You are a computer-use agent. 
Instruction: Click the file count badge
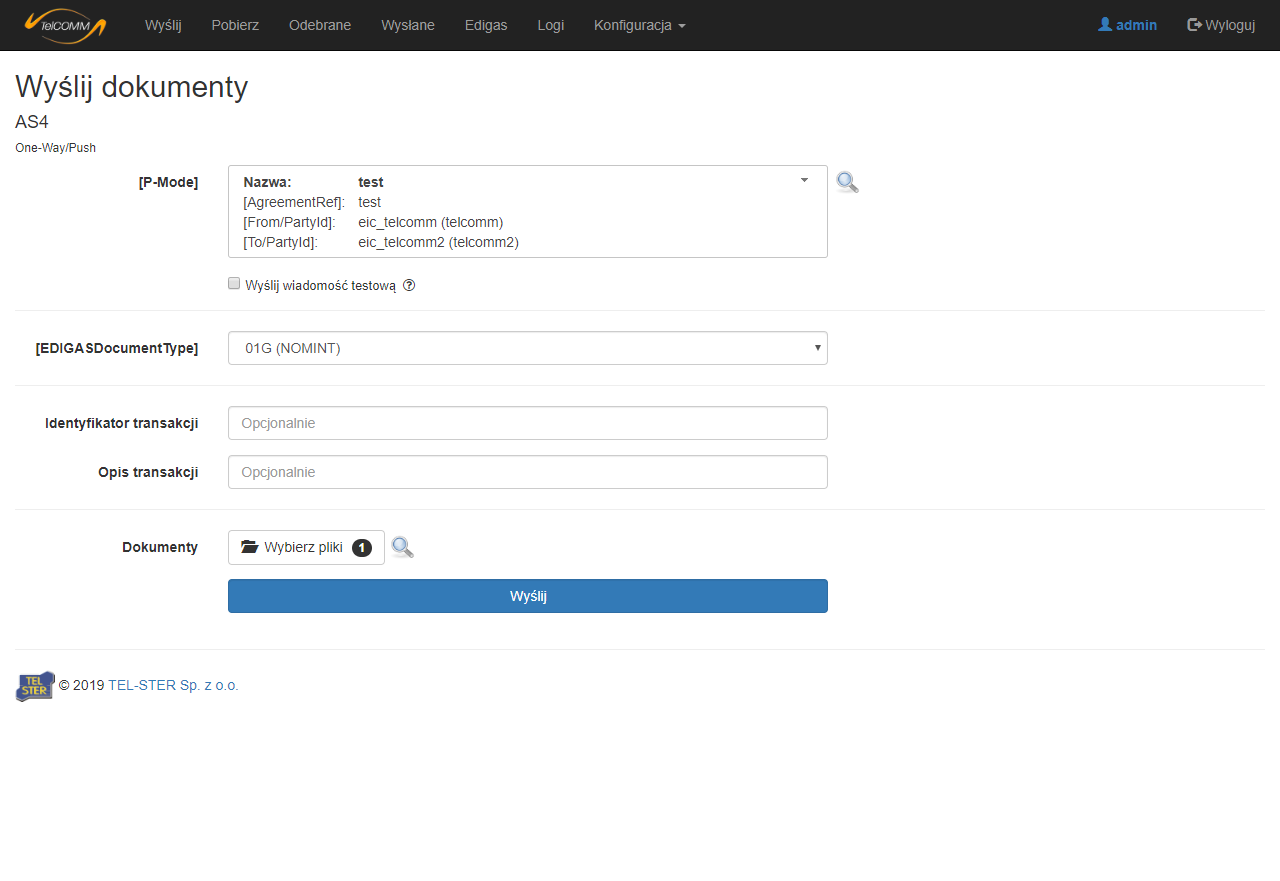pos(362,548)
